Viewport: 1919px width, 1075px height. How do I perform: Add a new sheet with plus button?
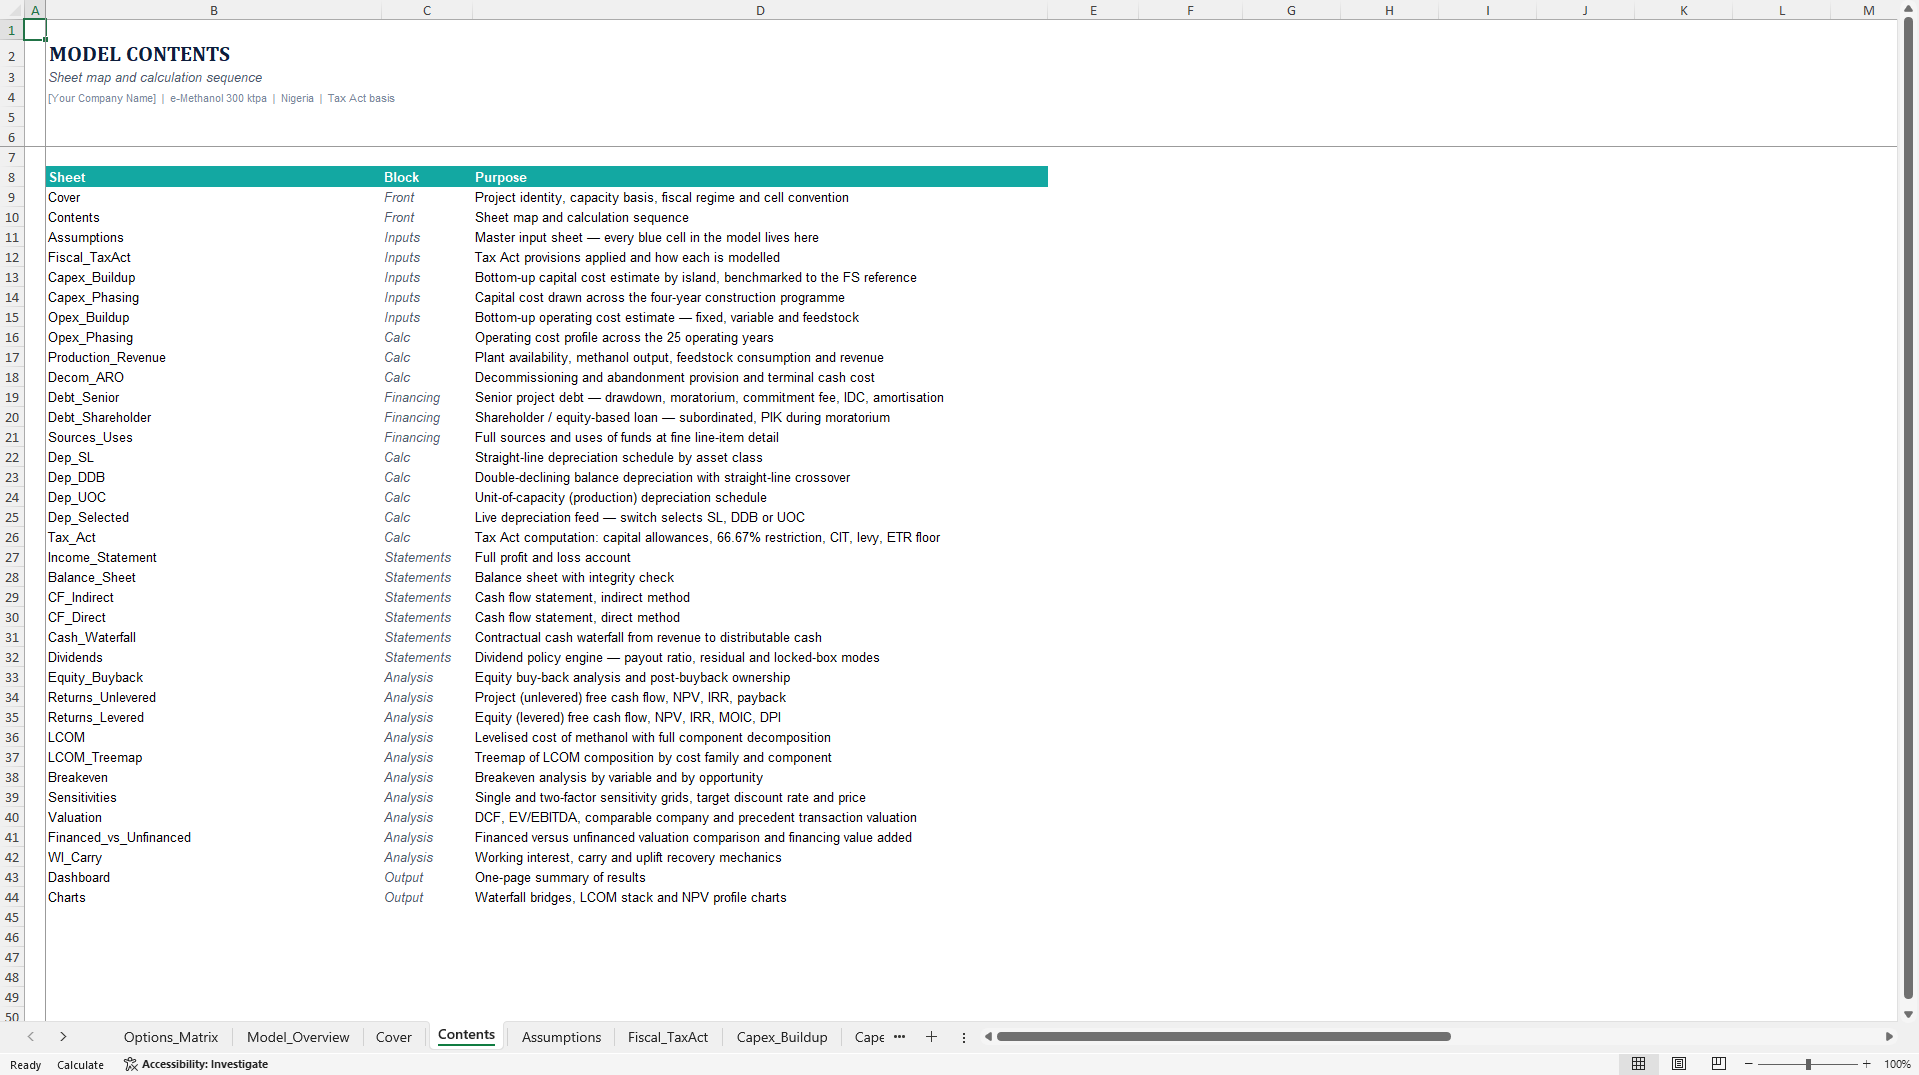(x=931, y=1037)
